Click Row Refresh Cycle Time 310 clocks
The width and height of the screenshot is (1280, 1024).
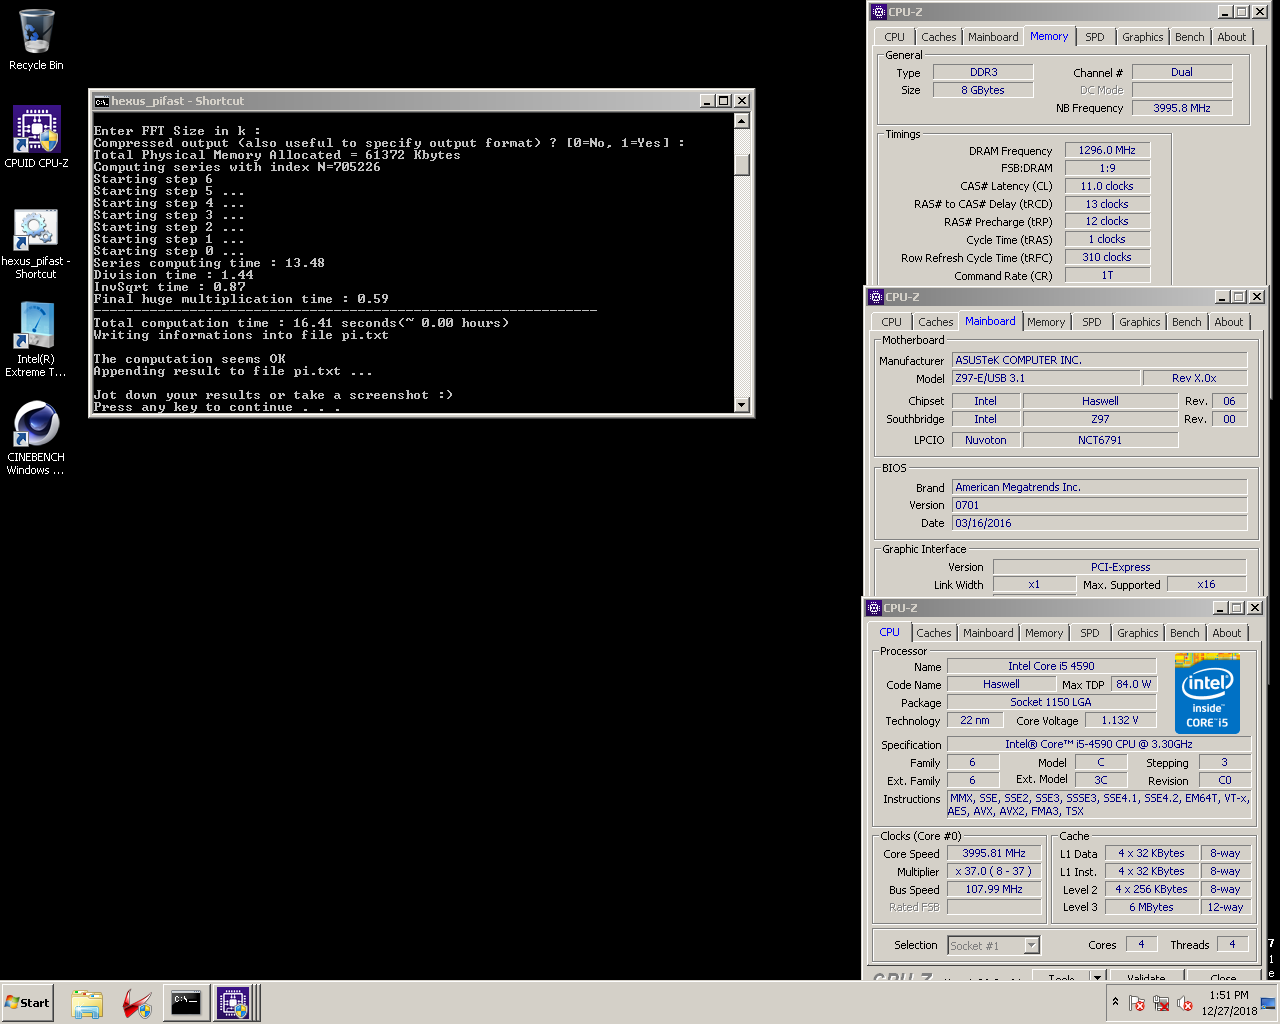tap(1107, 257)
